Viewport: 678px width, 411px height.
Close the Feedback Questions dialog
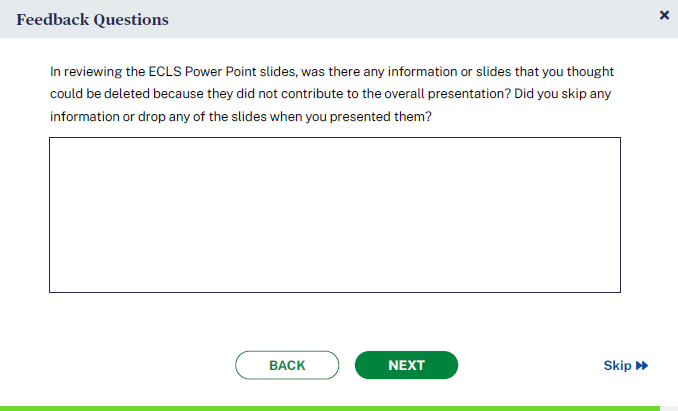tap(664, 15)
